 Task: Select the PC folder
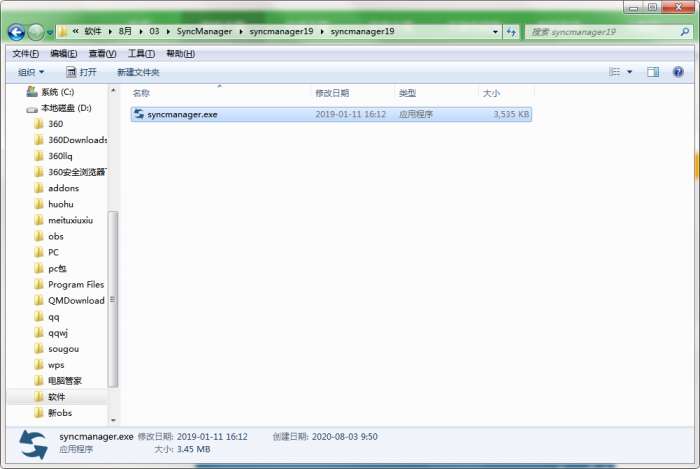click(54, 253)
